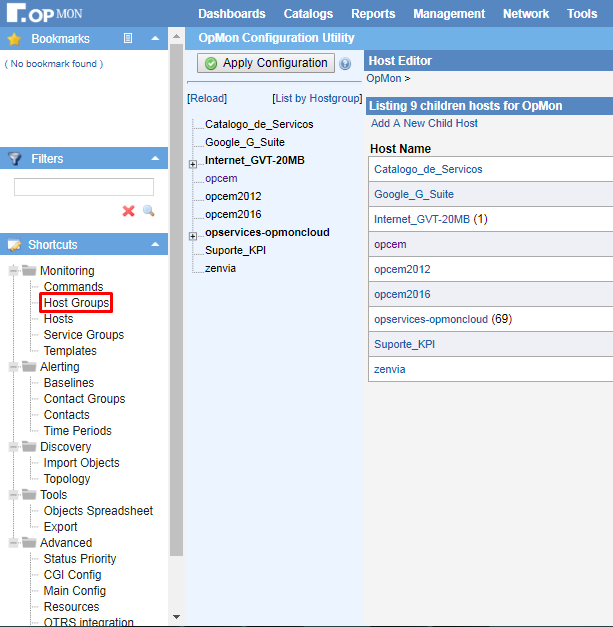
Task: Open Suporte_KPI in Host Name table
Action: (x=404, y=344)
